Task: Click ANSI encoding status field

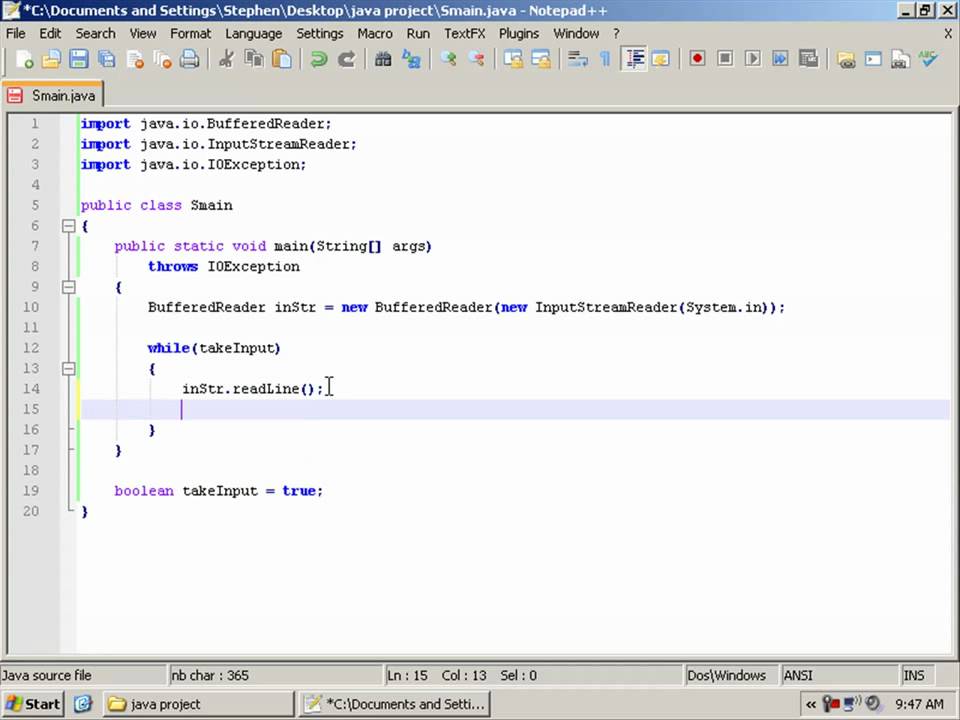Action: (840, 675)
